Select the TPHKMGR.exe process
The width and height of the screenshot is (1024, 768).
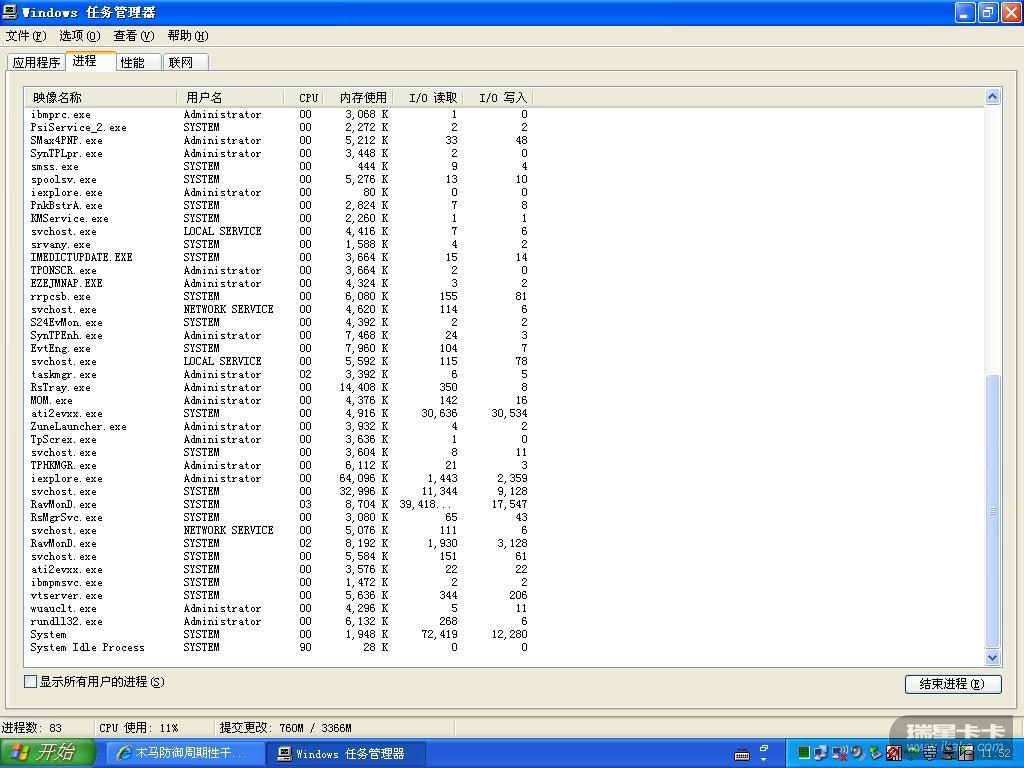coord(279,466)
